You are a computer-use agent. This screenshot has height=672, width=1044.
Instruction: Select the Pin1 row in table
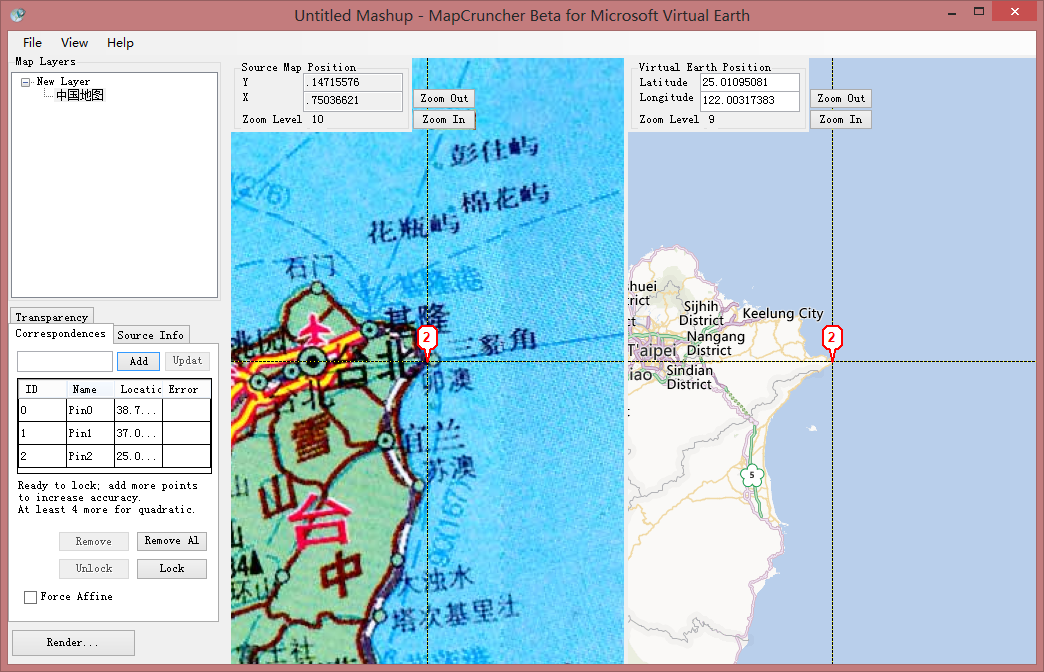pos(115,433)
